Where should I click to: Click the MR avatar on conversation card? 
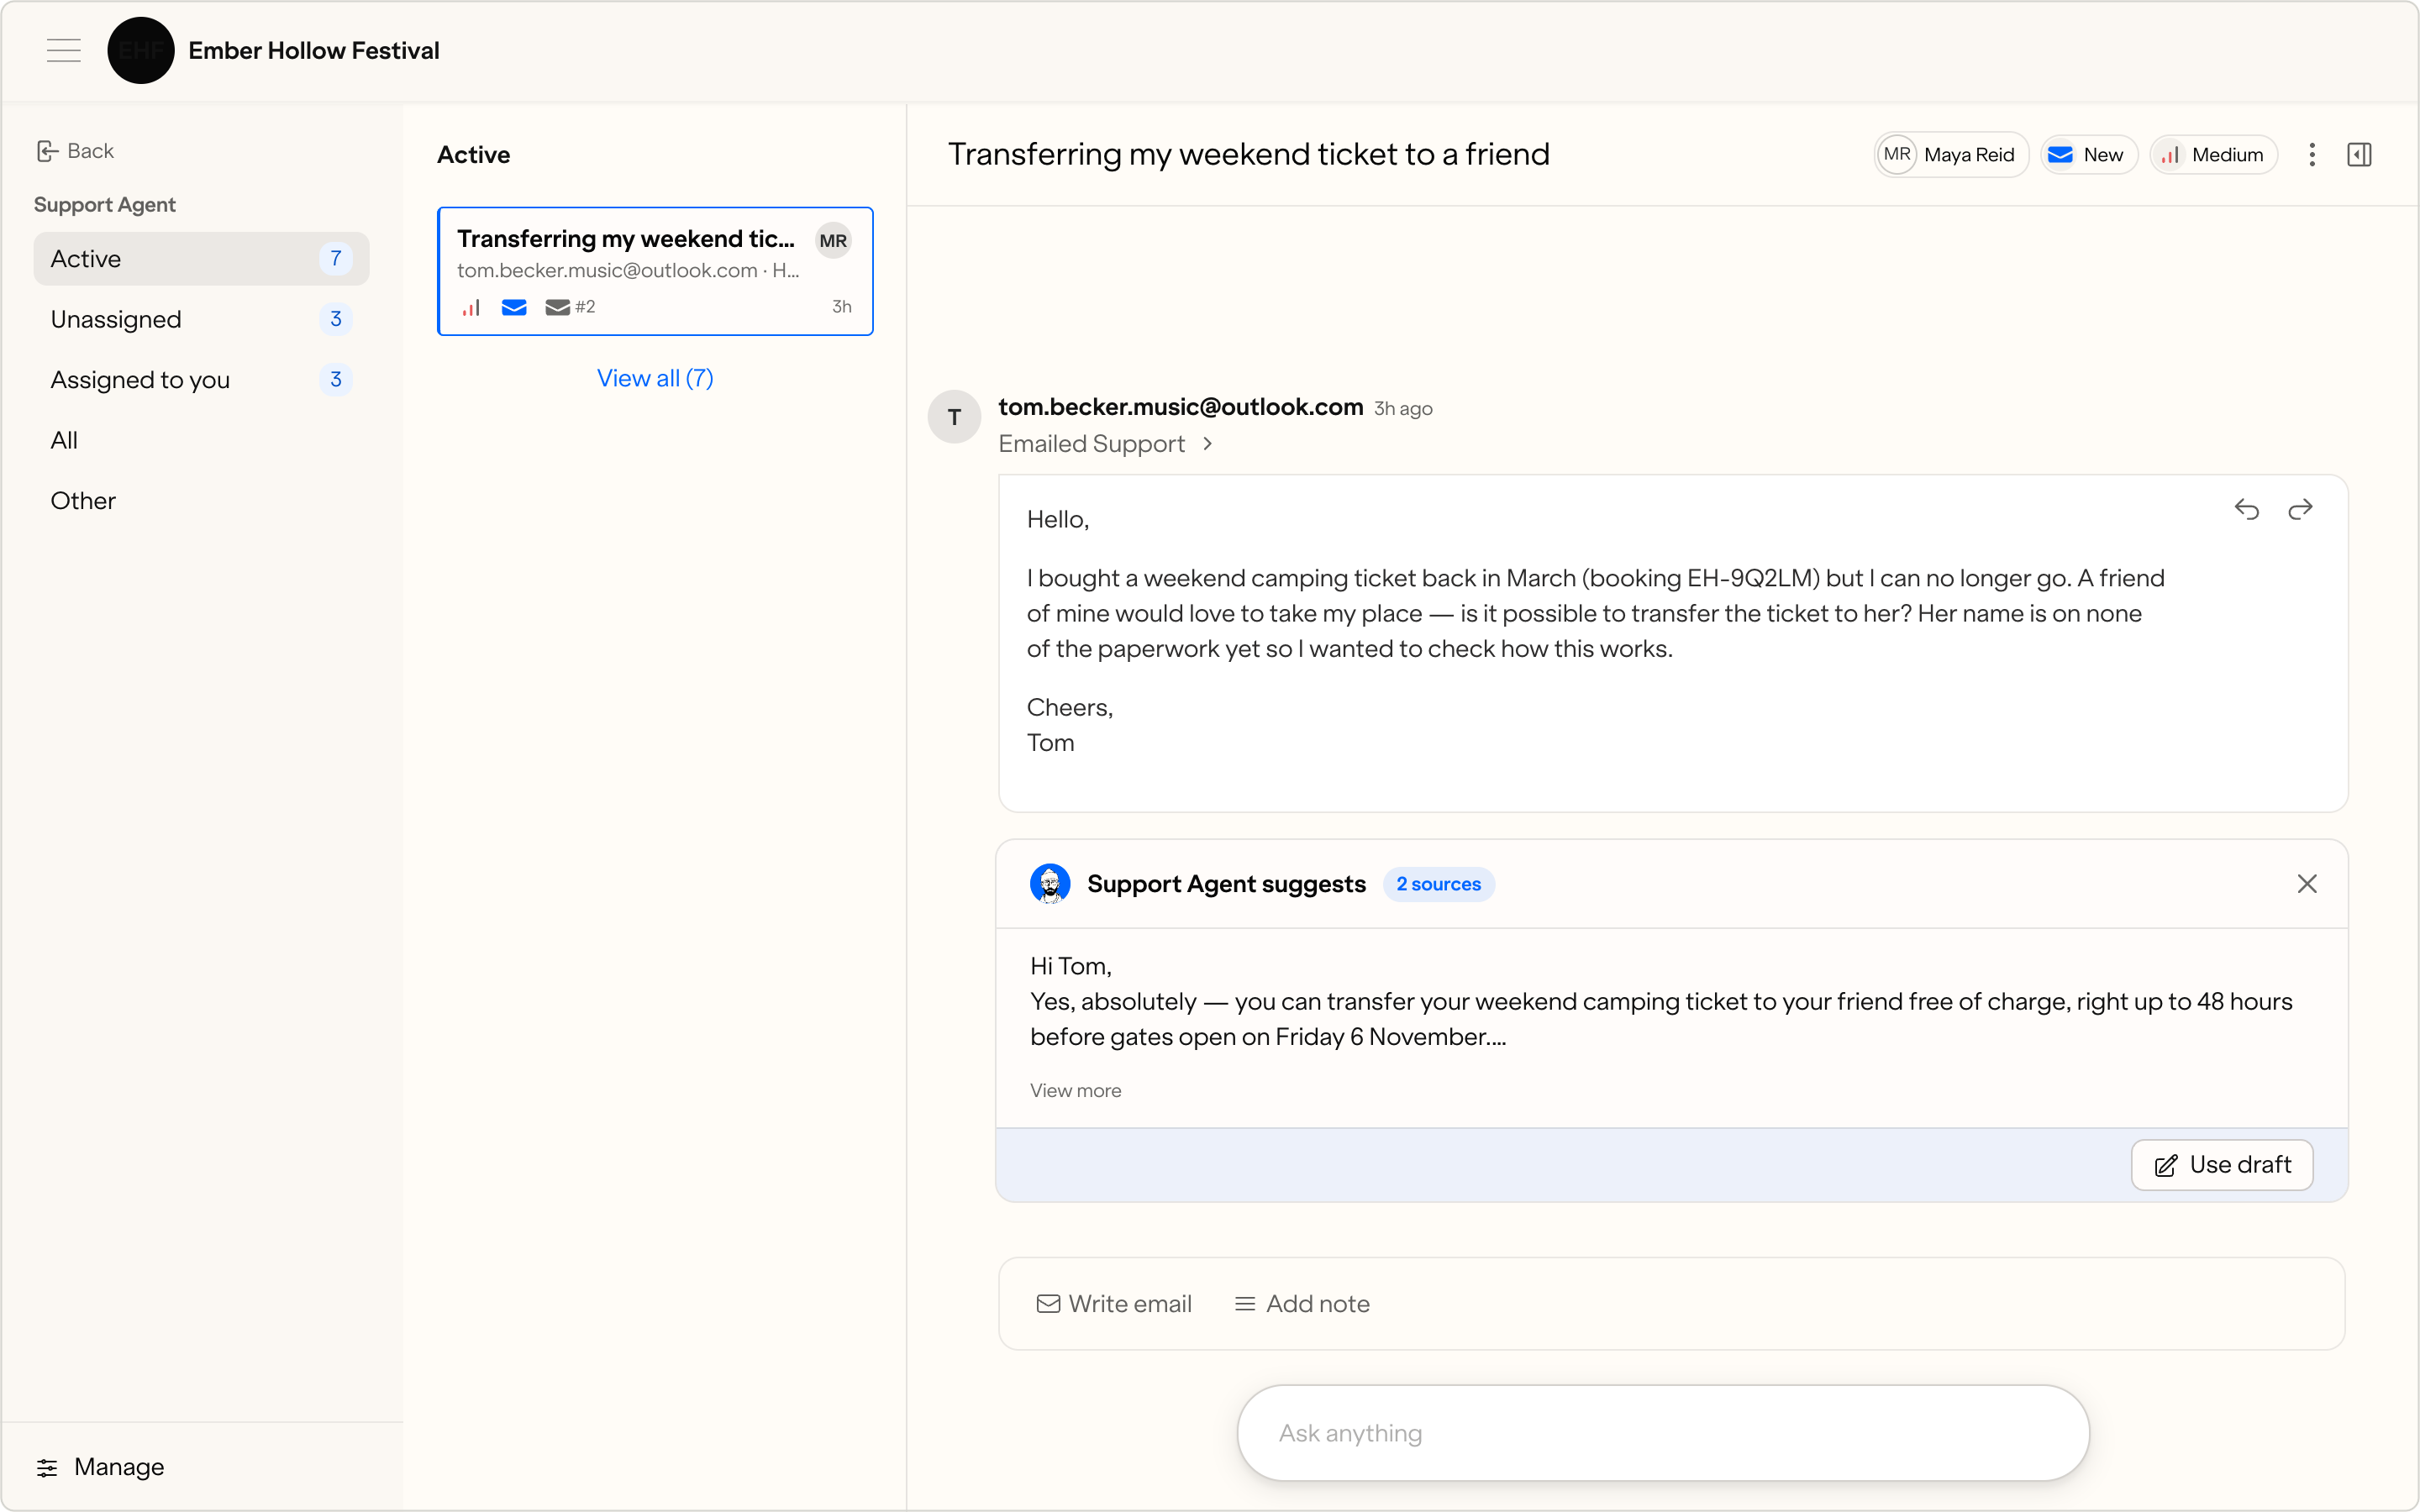pos(833,241)
